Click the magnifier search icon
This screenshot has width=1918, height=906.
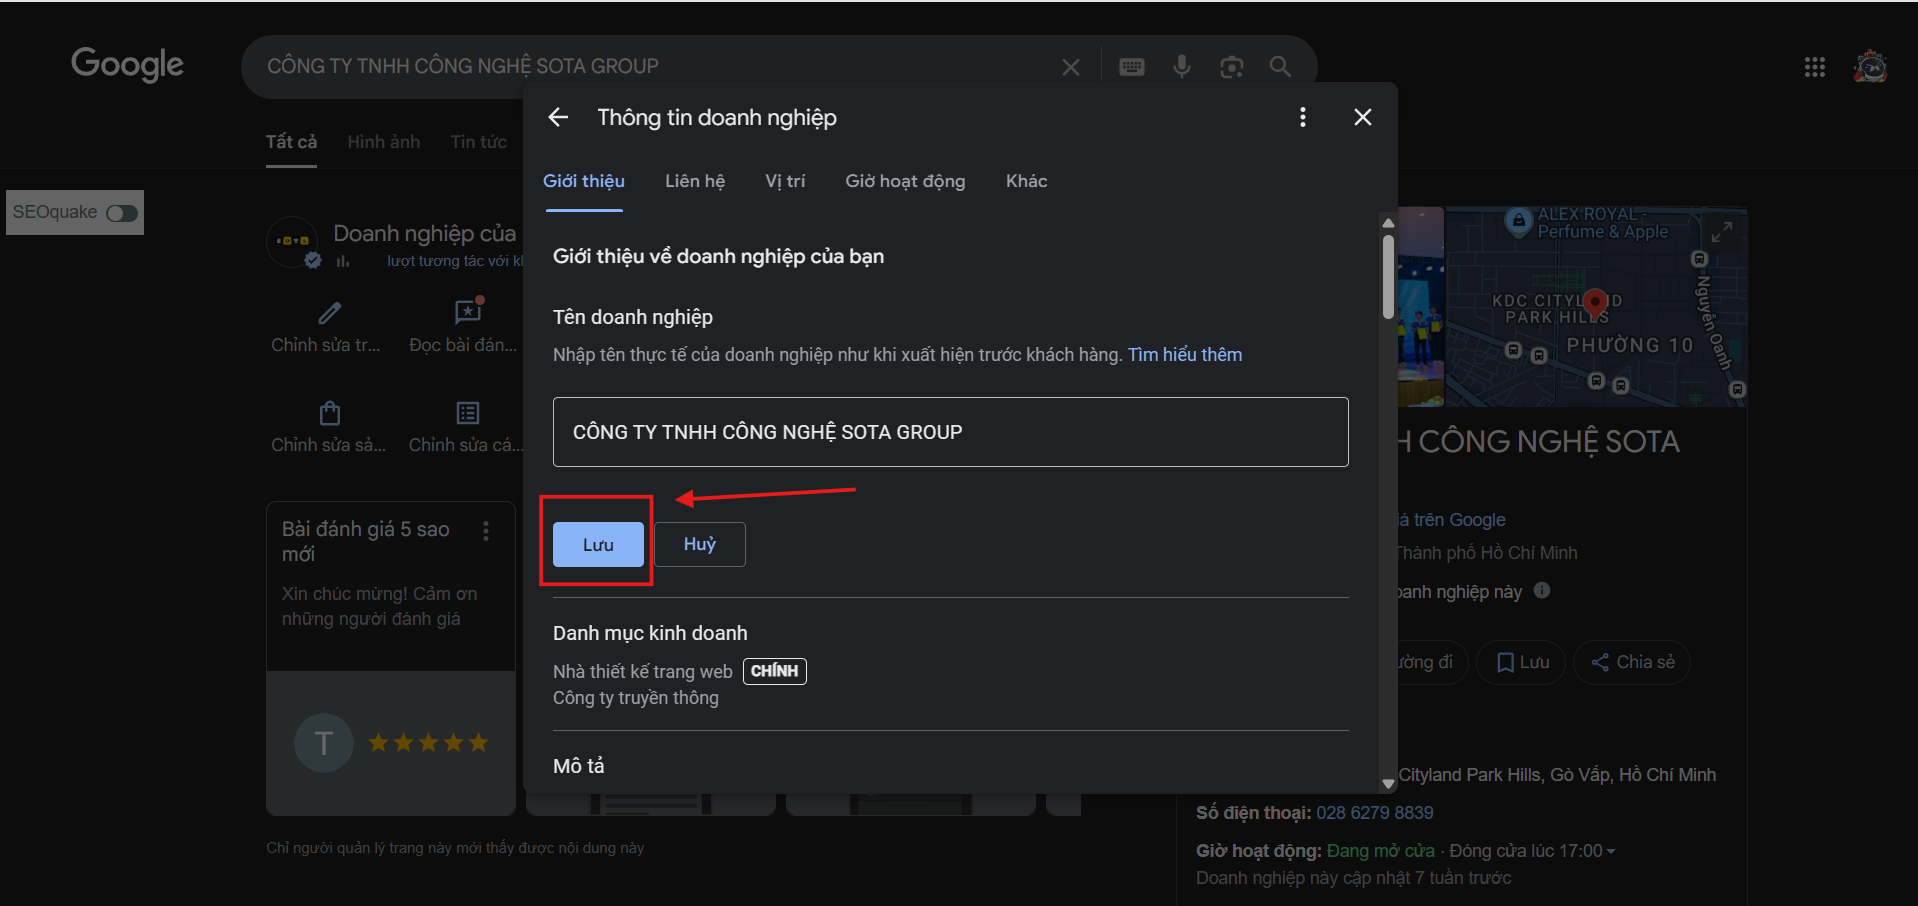(1280, 66)
